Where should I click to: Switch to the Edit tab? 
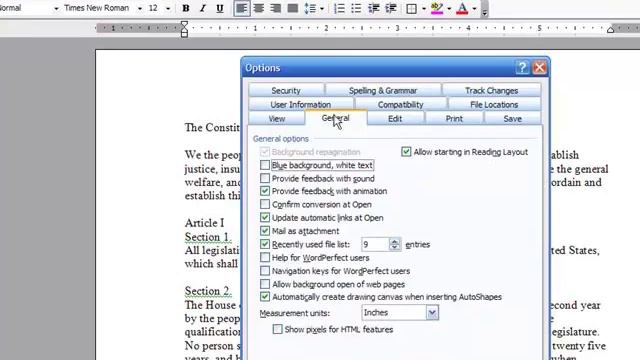click(x=395, y=119)
